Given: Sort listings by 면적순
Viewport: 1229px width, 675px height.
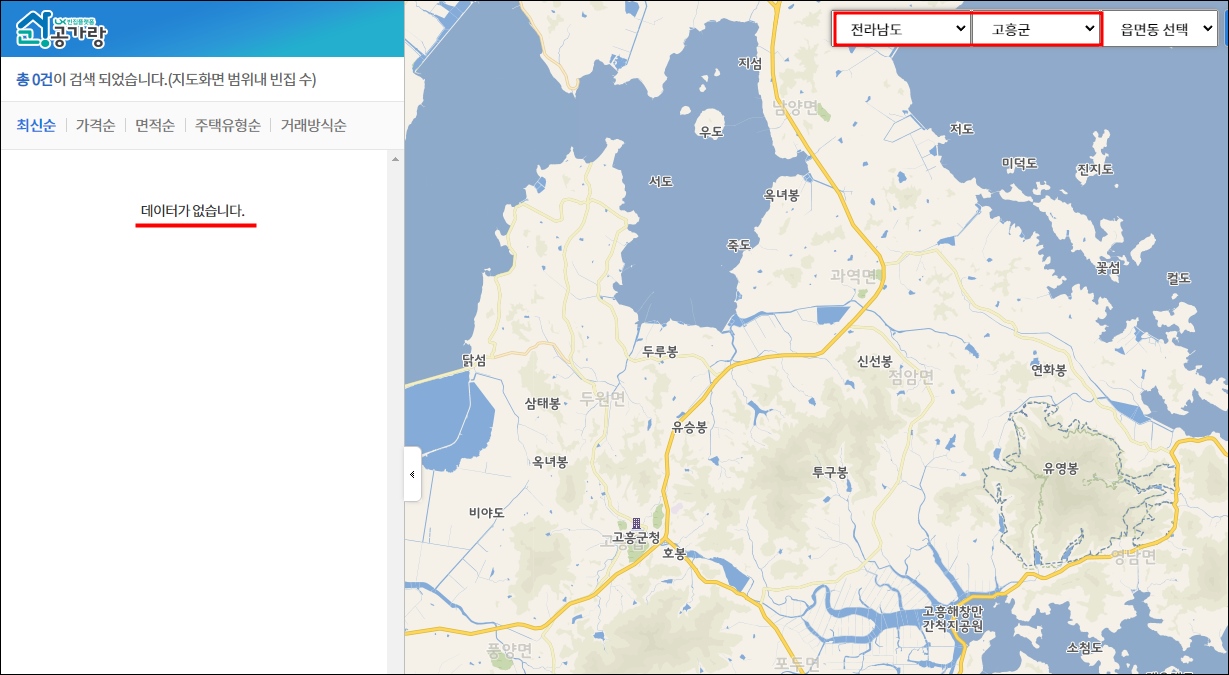Looking at the screenshot, I should 157,124.
